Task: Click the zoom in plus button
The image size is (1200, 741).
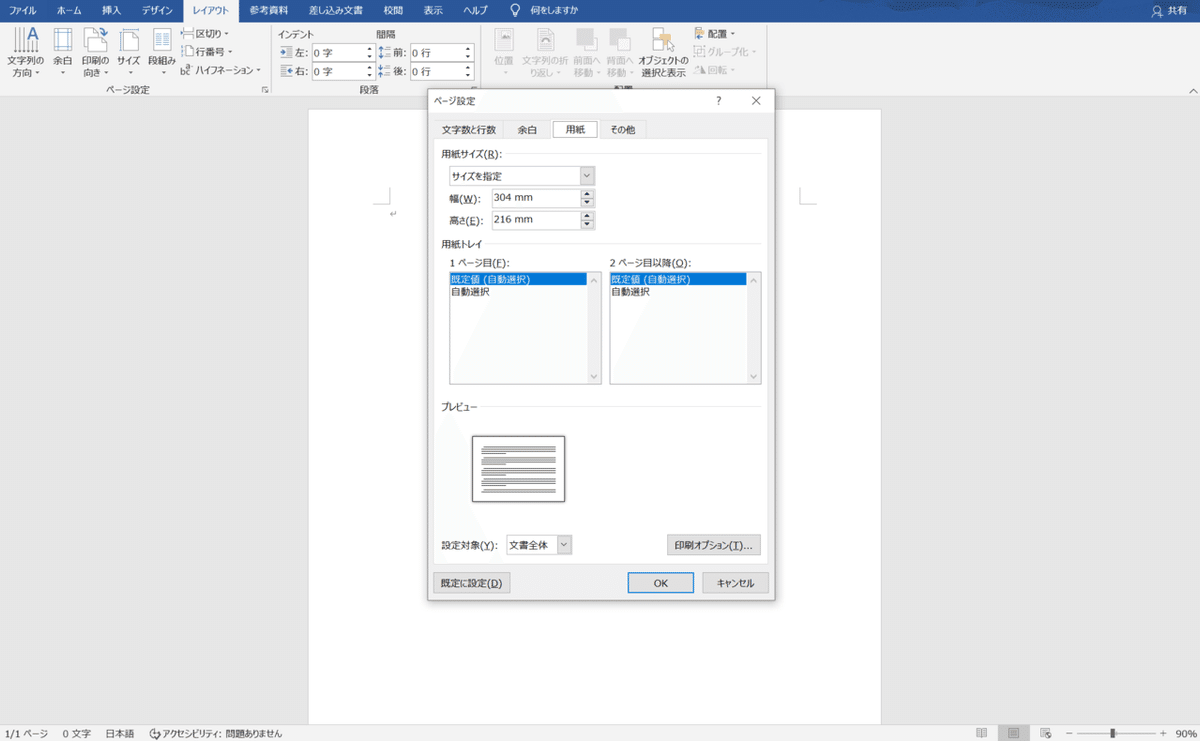Action: pos(1161,733)
